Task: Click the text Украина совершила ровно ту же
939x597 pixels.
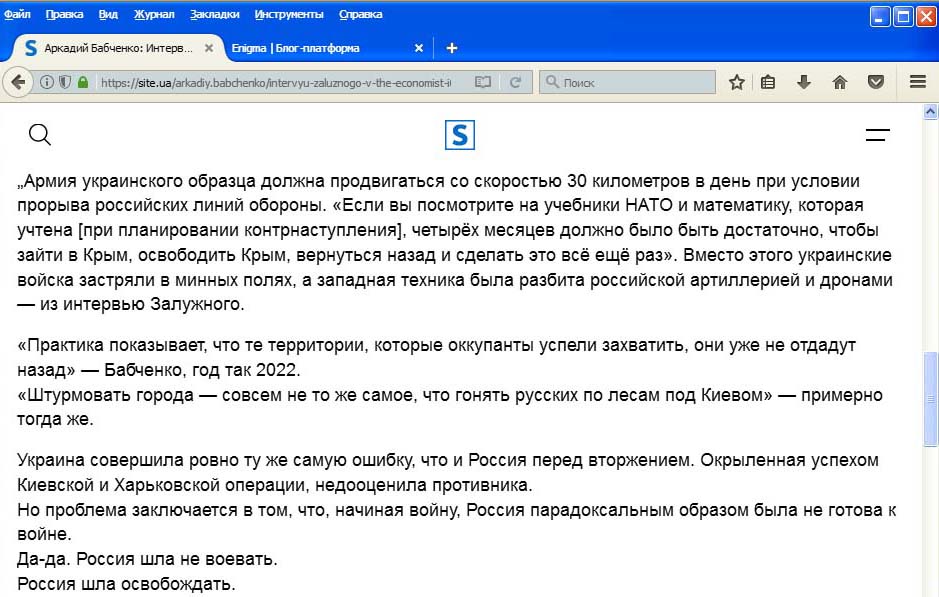Action: pyautogui.click(x=447, y=472)
